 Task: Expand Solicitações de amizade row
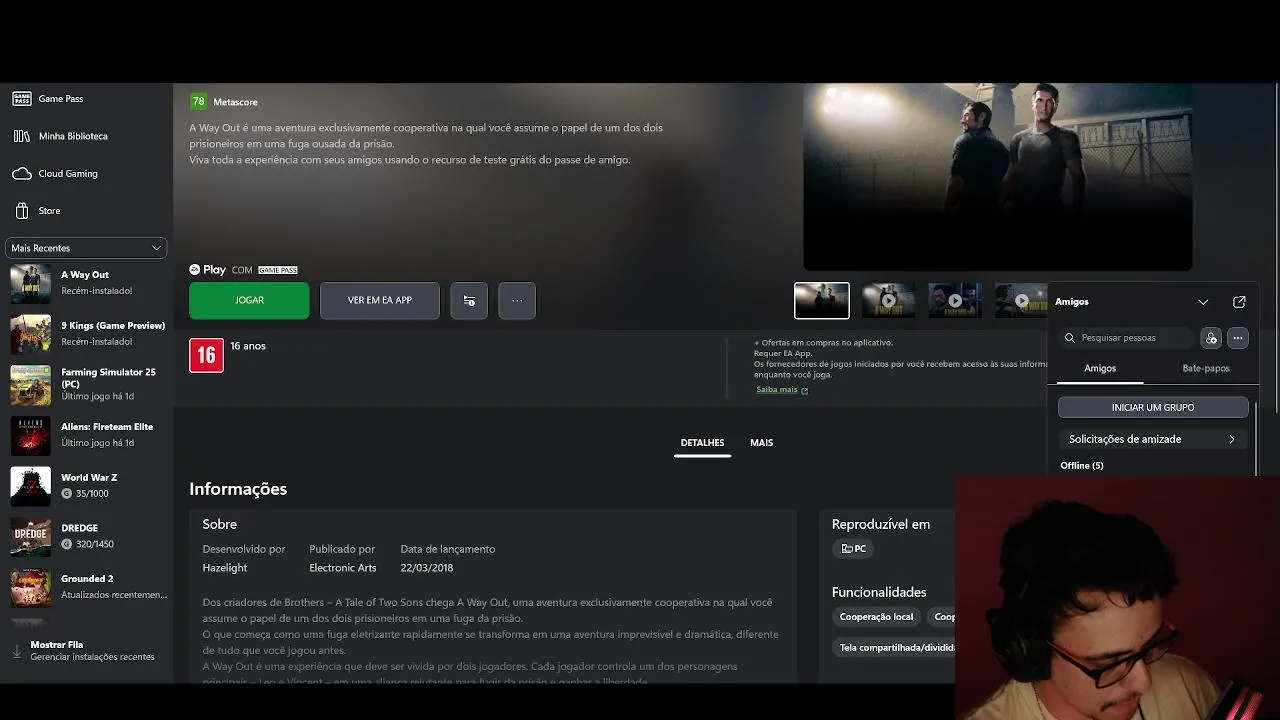(x=1153, y=439)
